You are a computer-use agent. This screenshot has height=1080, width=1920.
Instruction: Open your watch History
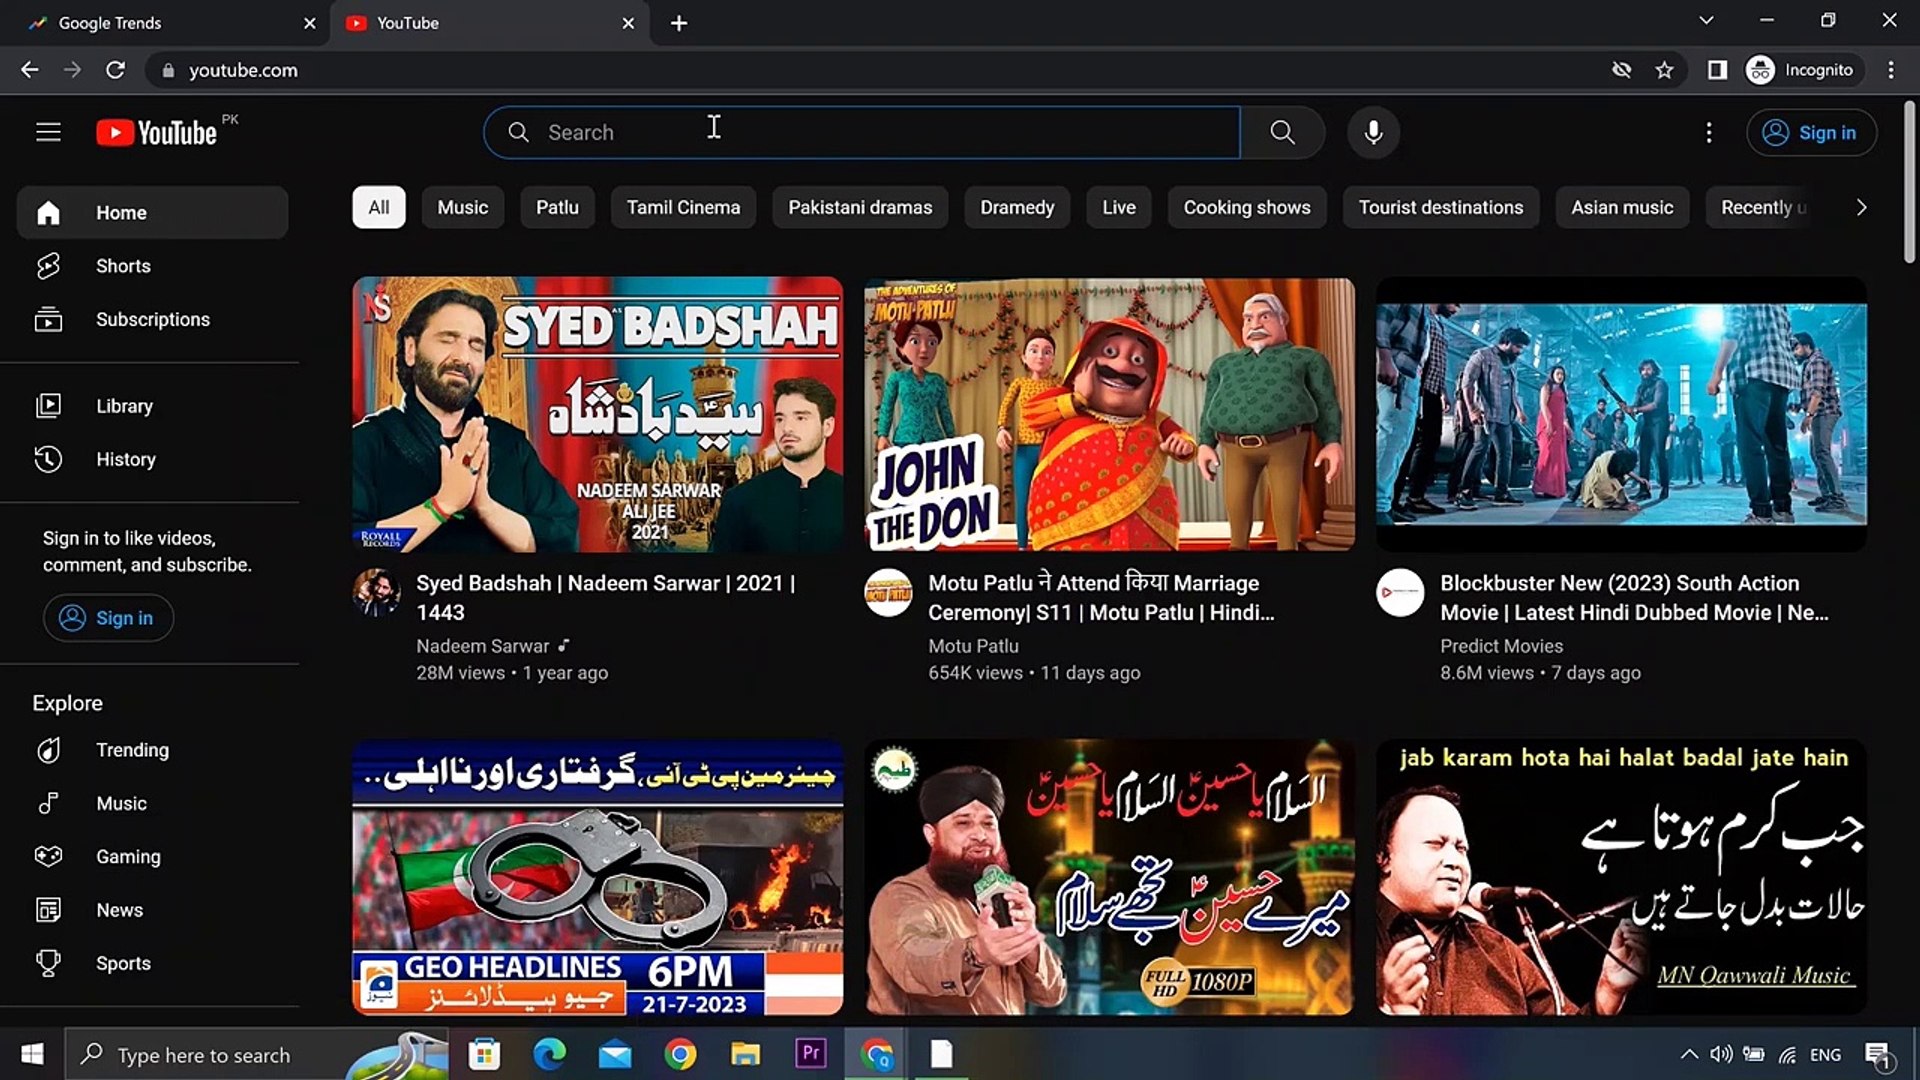[125, 459]
